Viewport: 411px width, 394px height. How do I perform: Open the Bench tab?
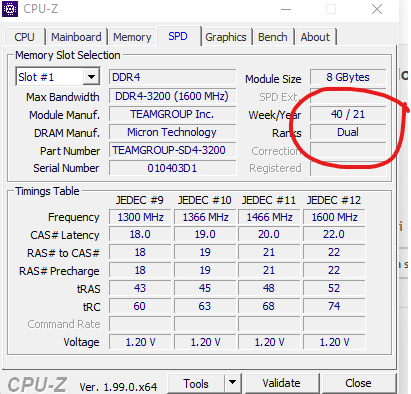[273, 37]
